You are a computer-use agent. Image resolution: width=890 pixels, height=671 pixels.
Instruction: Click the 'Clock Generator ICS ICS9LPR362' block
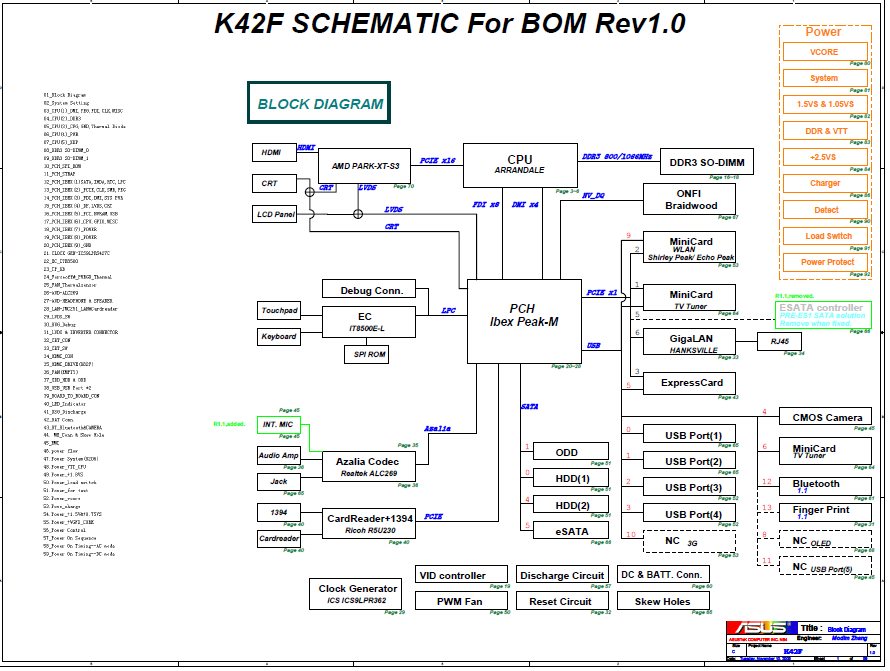tap(355, 594)
